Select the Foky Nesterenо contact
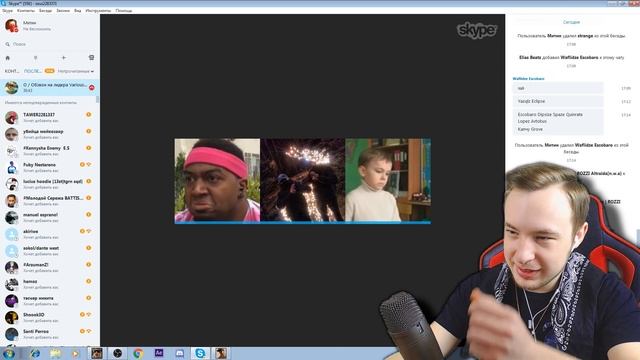640x360 pixels. click(x=49, y=168)
